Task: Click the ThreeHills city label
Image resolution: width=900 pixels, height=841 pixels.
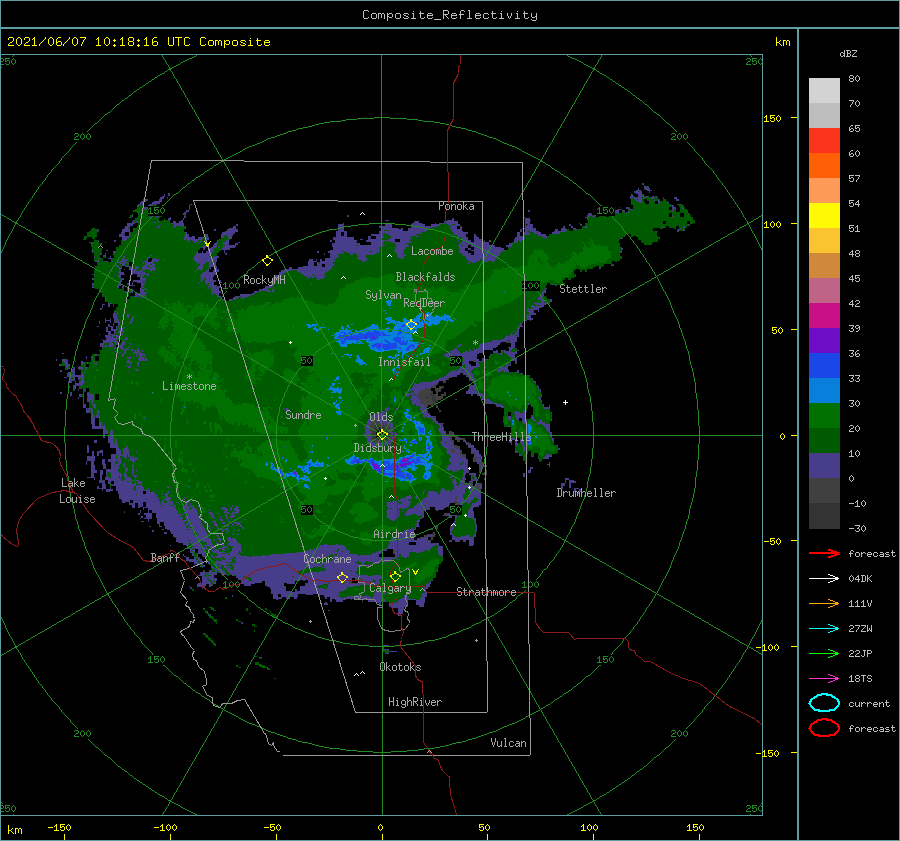Action: coord(501,437)
